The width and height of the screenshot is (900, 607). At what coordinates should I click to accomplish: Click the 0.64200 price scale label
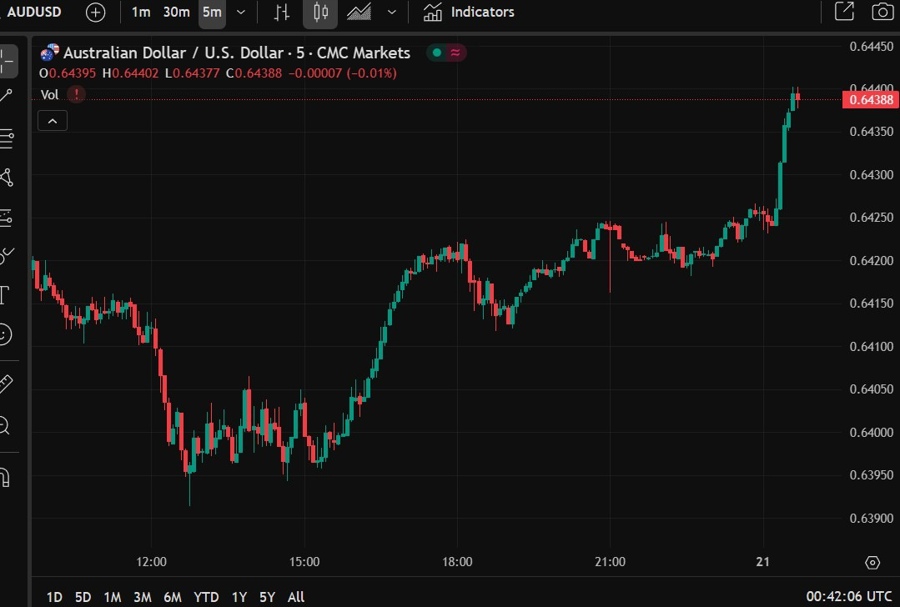click(x=871, y=260)
